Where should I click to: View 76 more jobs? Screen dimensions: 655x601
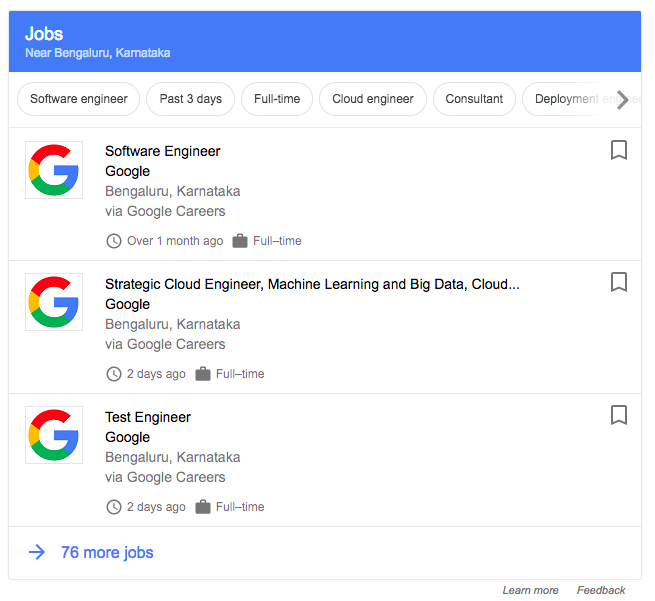[x=107, y=552]
